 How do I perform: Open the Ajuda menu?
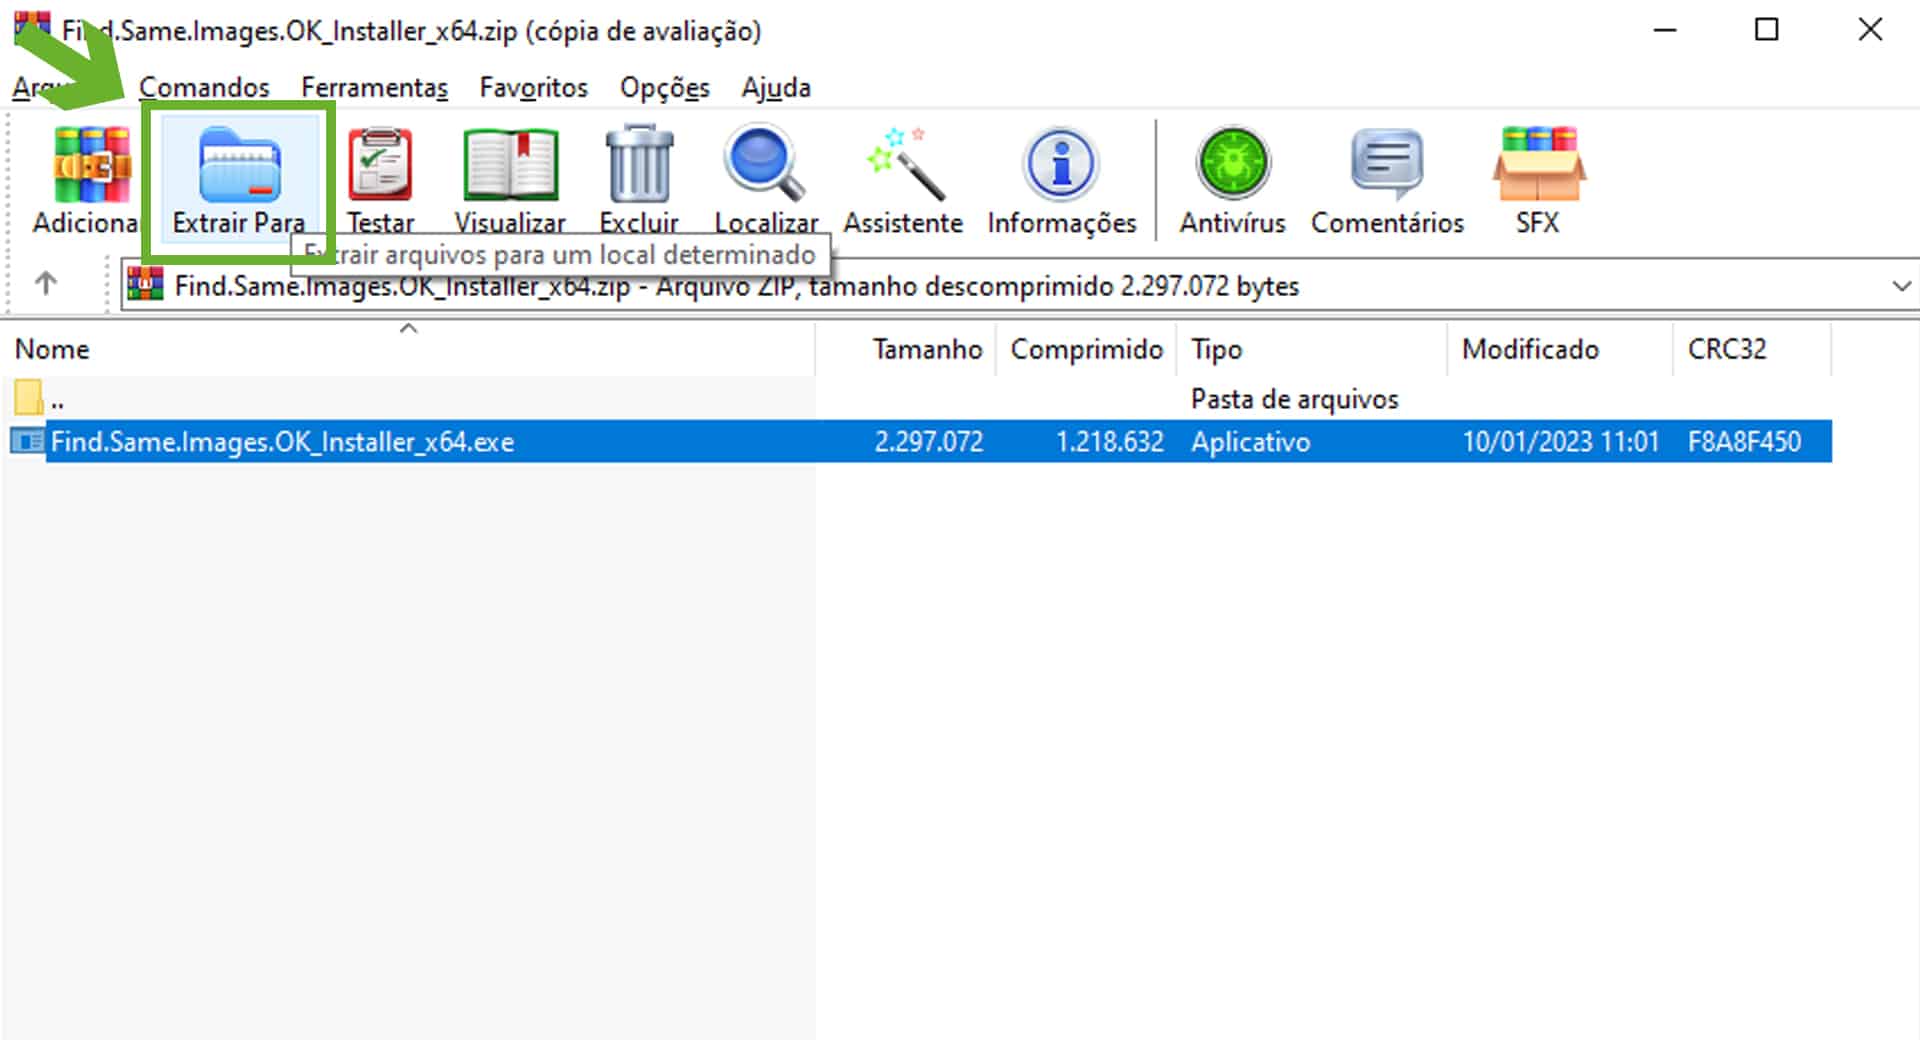(x=776, y=88)
